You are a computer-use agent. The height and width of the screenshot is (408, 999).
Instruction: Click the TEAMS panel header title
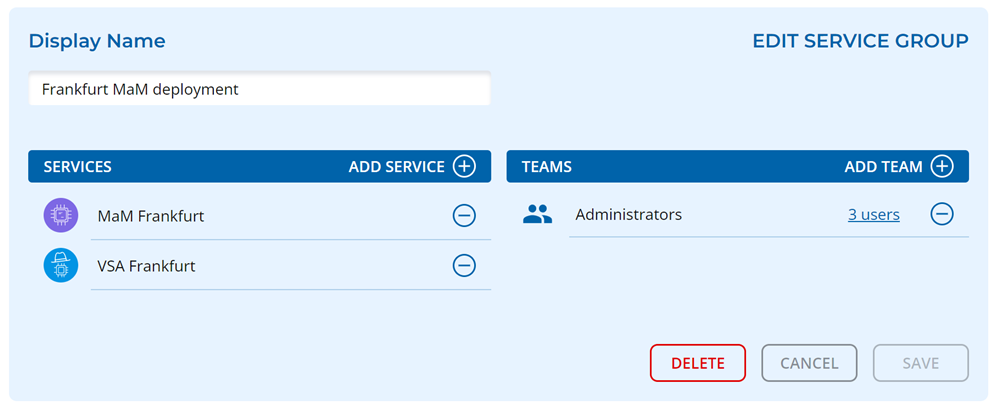coord(546,167)
